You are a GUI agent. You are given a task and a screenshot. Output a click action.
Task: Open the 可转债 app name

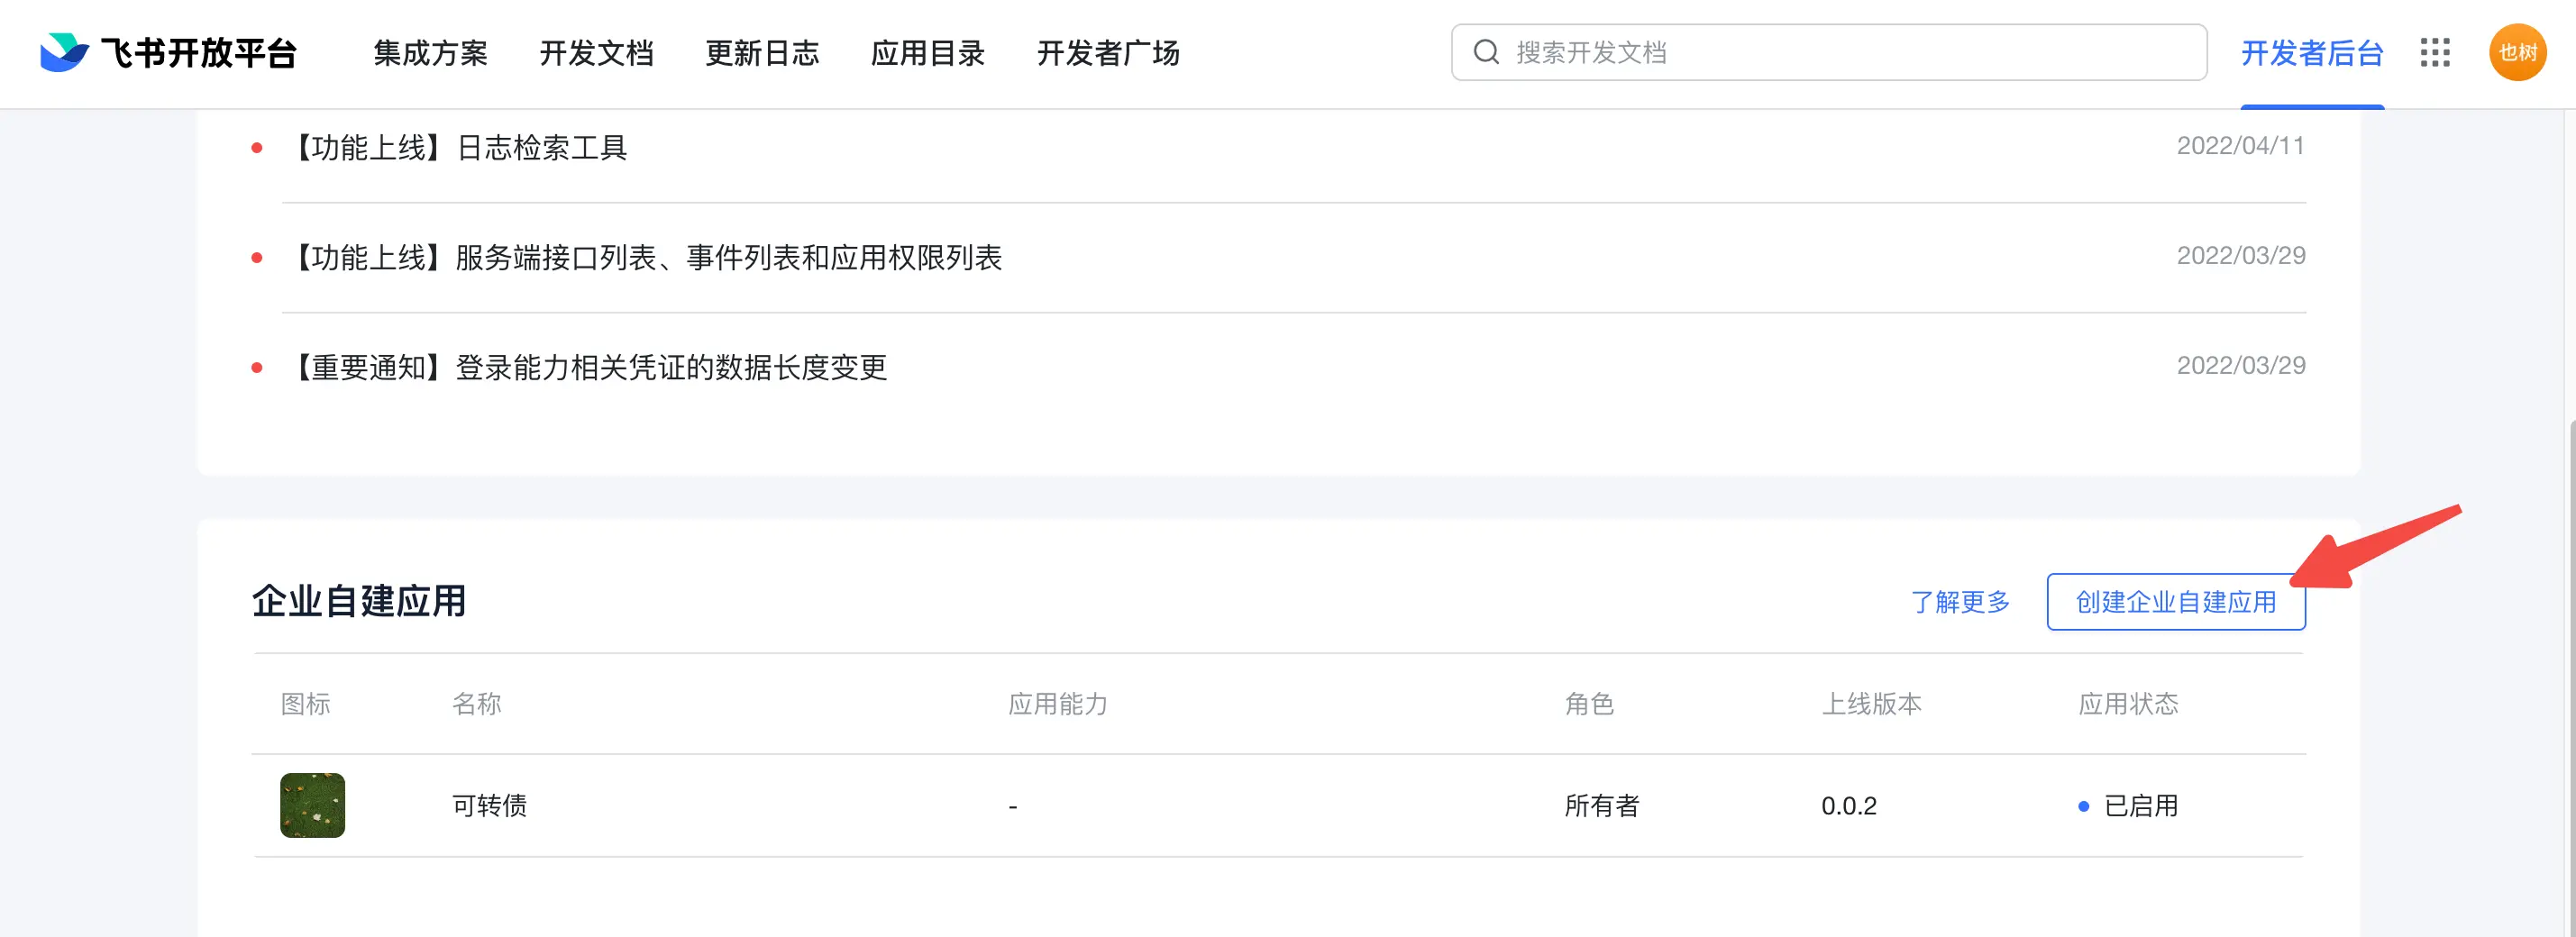(489, 806)
